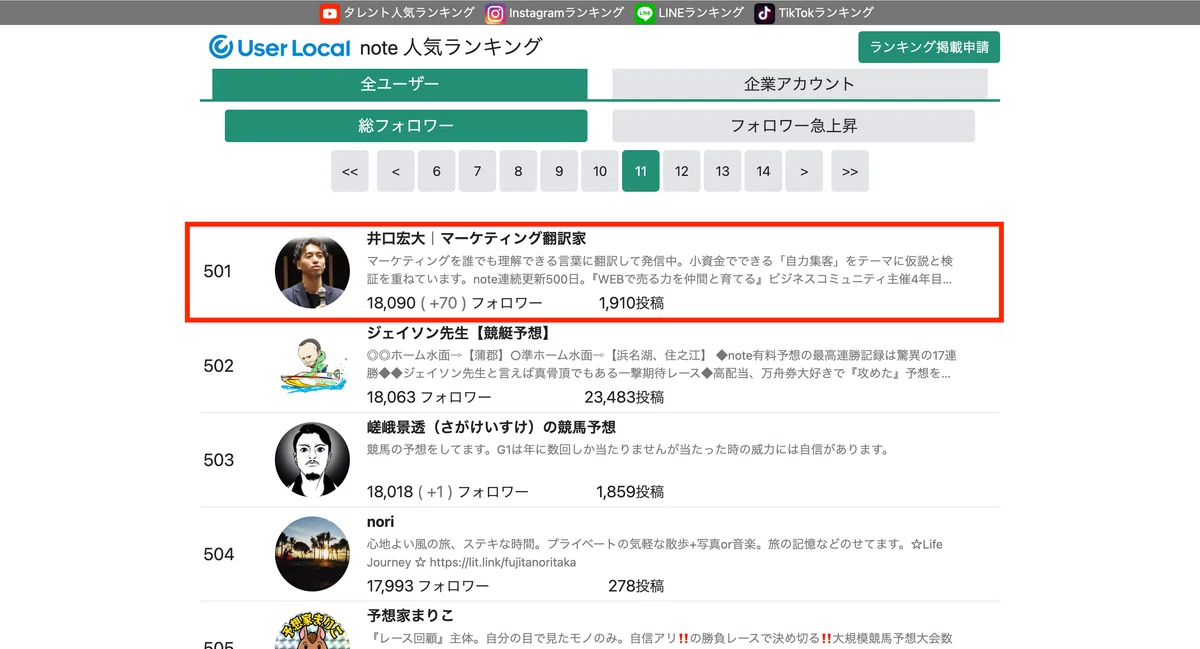Click 17,993 フォロワー count

click(x=428, y=585)
